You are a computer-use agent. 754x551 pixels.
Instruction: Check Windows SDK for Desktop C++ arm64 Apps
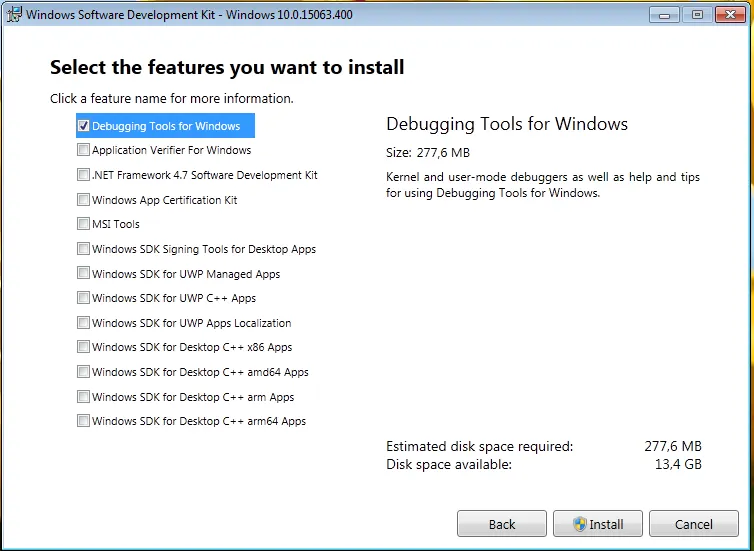click(83, 421)
